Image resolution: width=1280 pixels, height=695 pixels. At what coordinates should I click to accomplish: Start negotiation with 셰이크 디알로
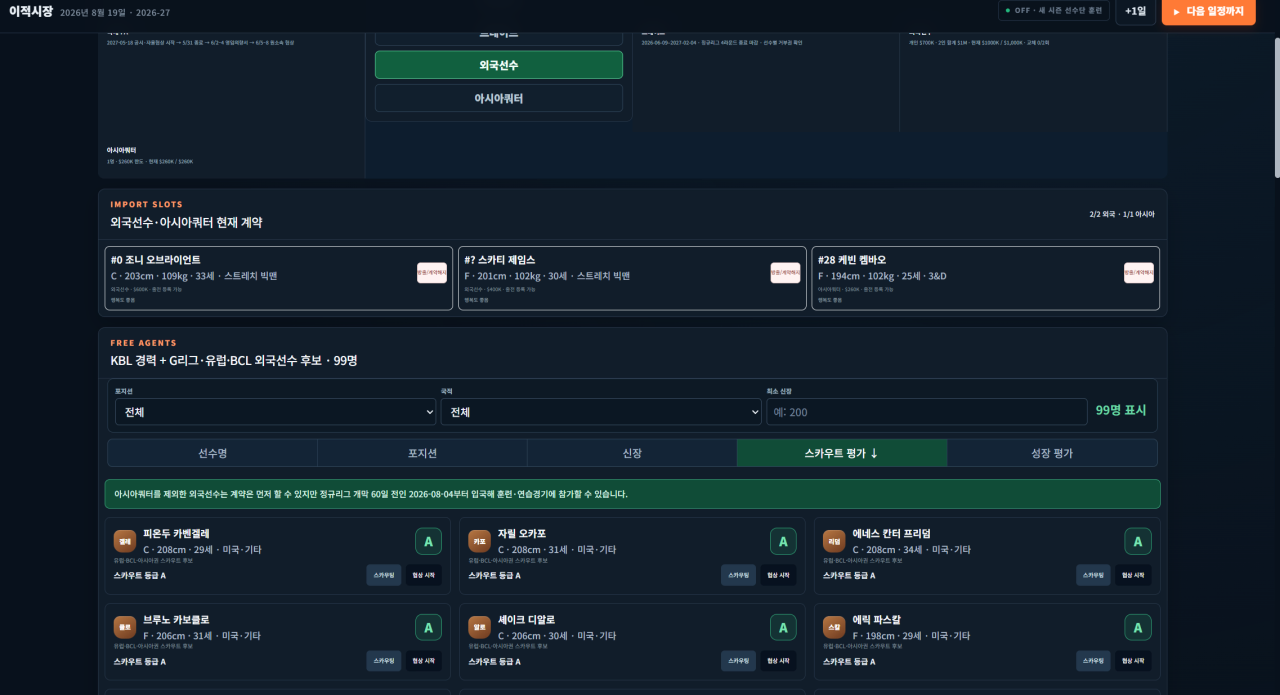tap(778, 661)
